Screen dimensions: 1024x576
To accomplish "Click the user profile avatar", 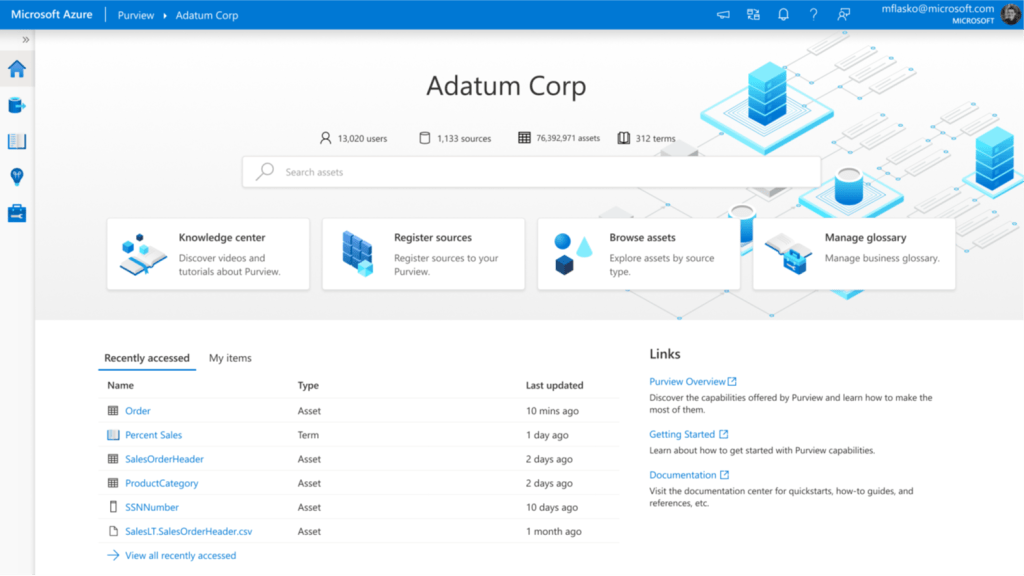I will point(1011,14).
